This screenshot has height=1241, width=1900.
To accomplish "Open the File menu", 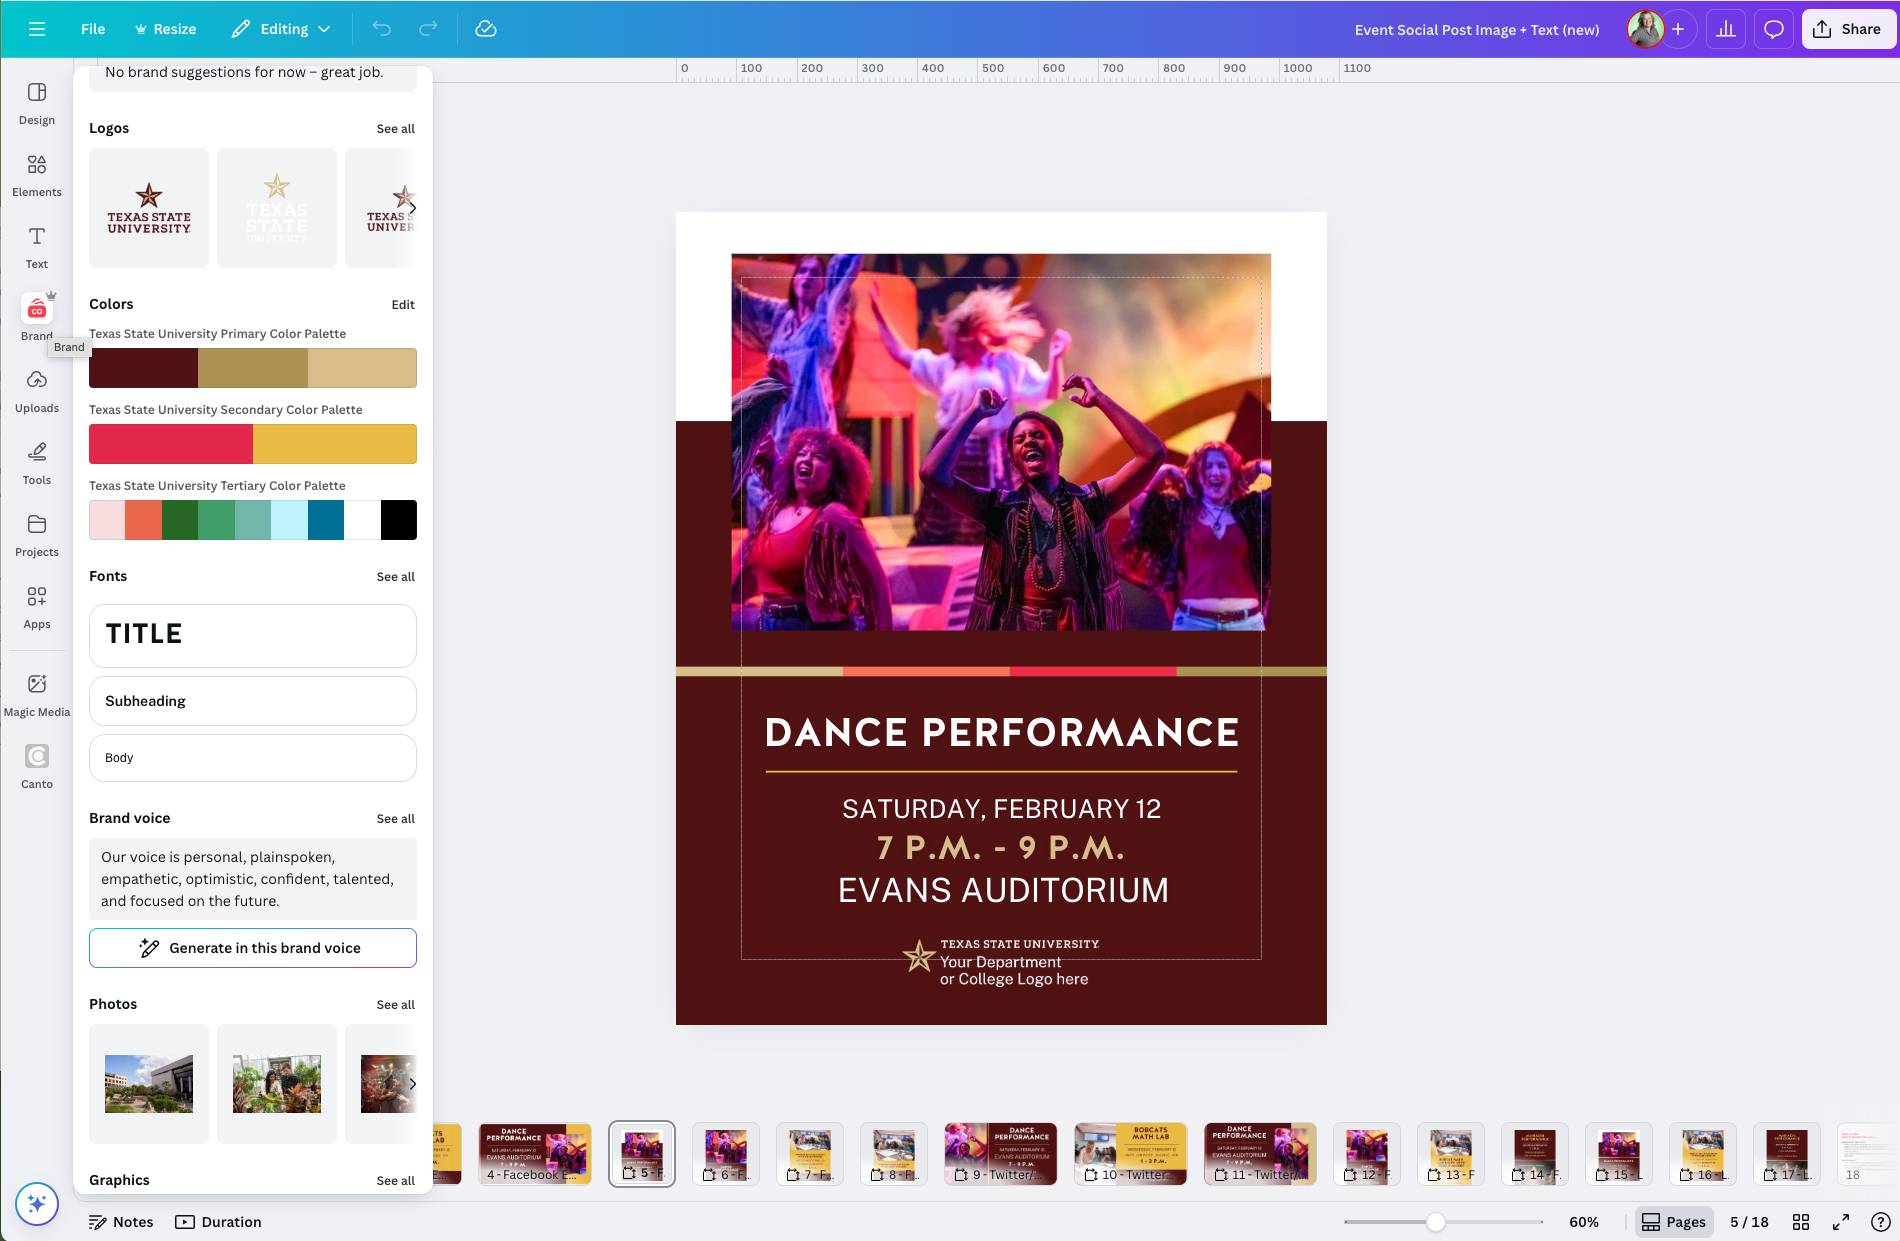I will click(x=92, y=28).
